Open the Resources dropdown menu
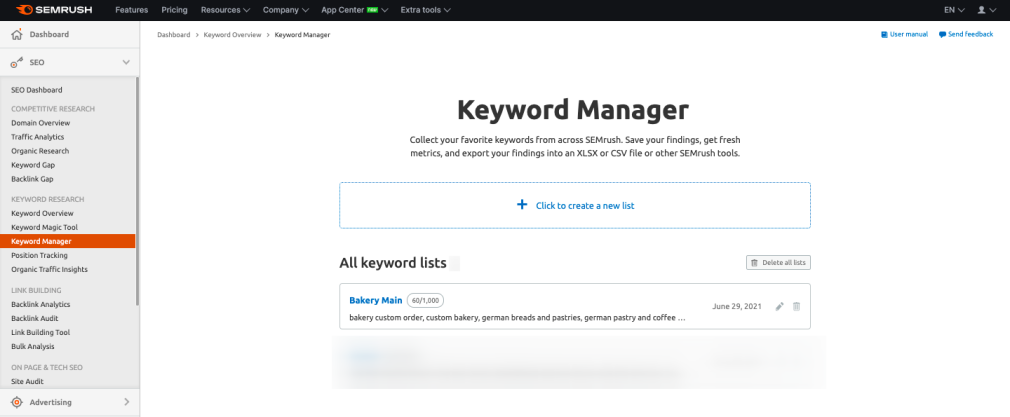The height and width of the screenshot is (417, 1010). pyautogui.click(x=225, y=9)
